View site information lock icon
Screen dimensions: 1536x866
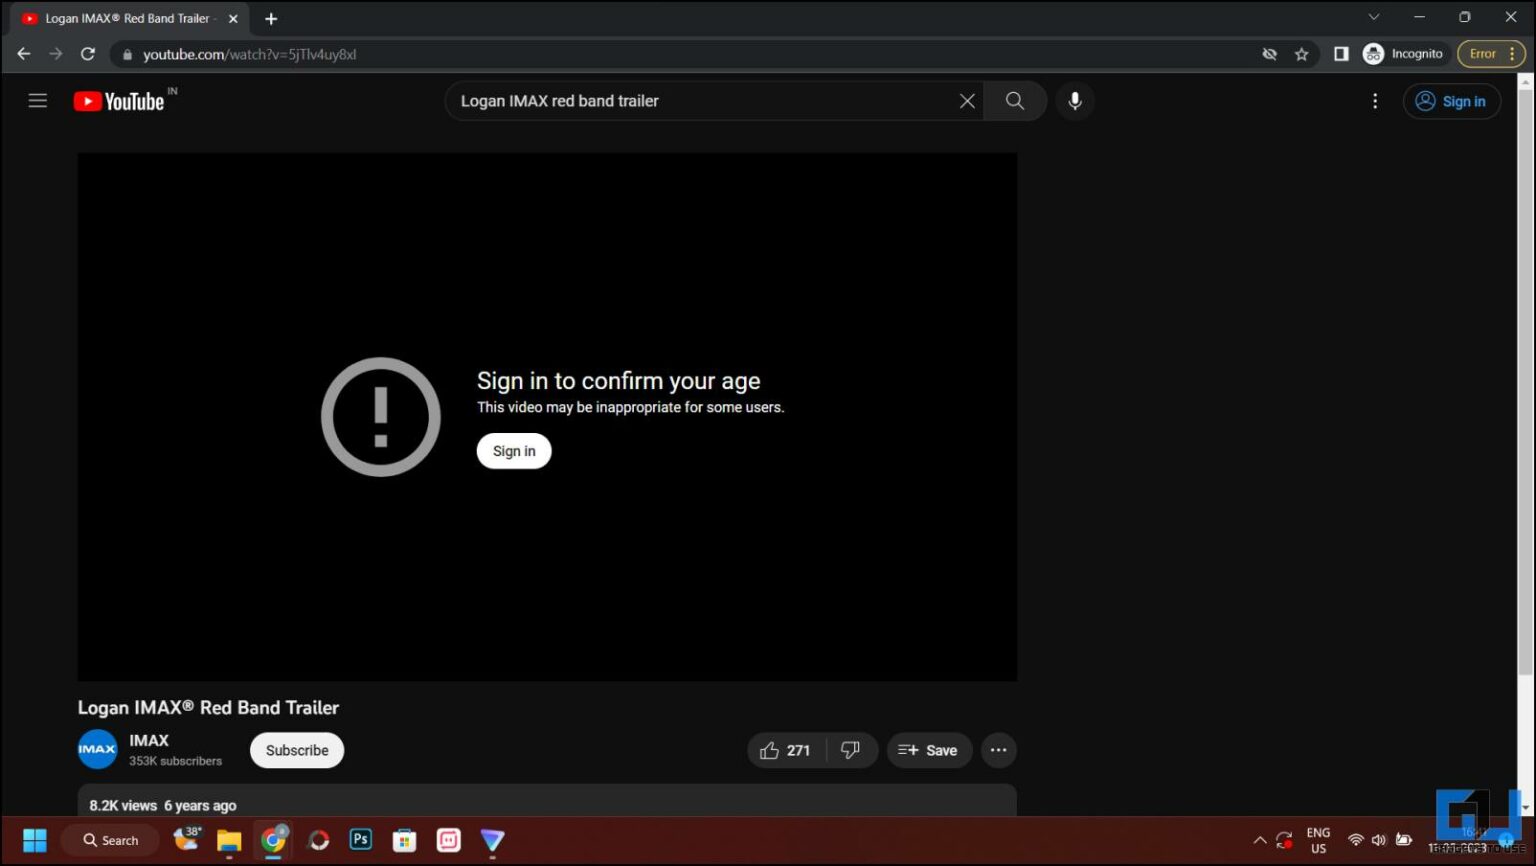click(x=127, y=54)
